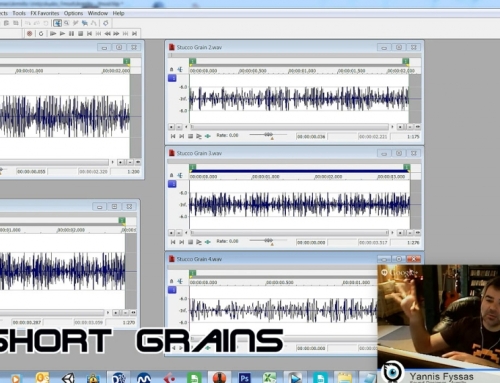Click green scrub icon in Stucco Grain 2
Screen dimensions: 500x383
tap(208, 136)
